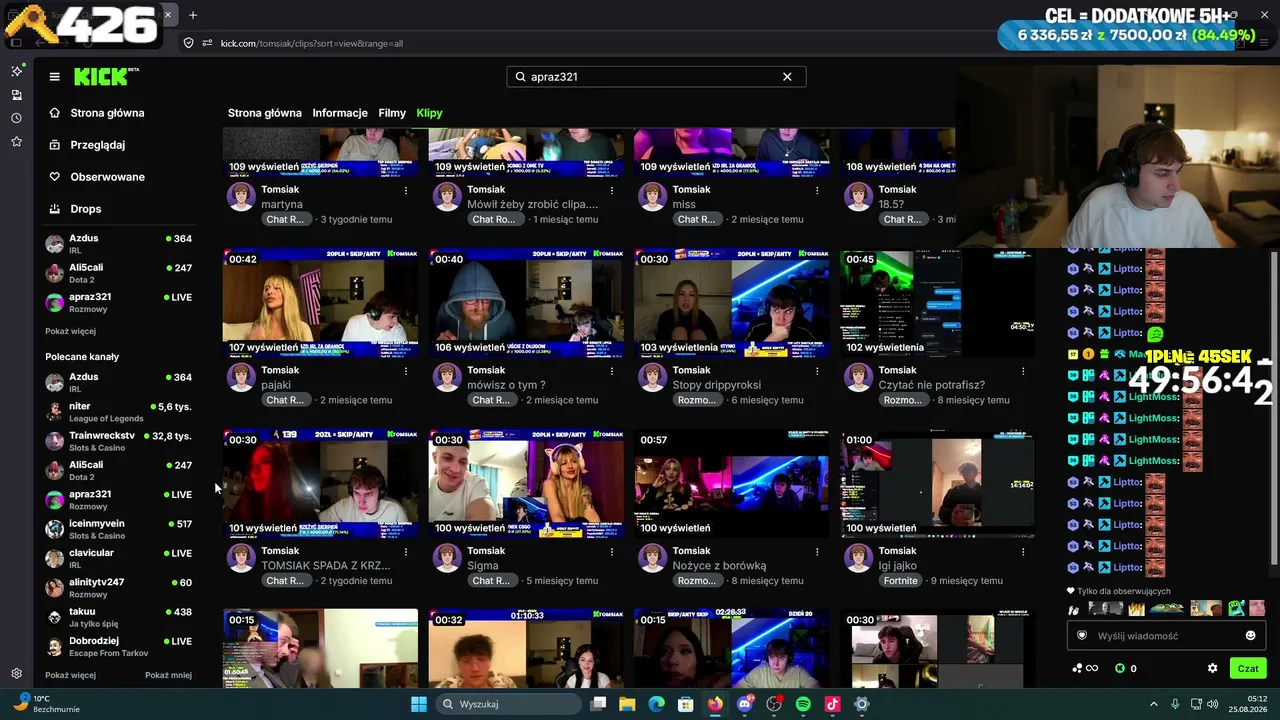Open the chat emoji picker
1280x720 pixels.
[1250, 636]
